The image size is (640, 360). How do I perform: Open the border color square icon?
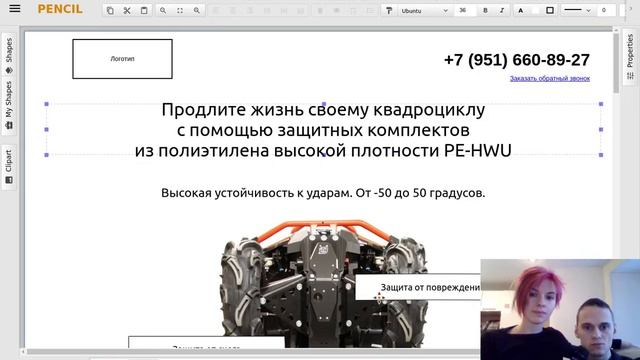tap(550, 10)
